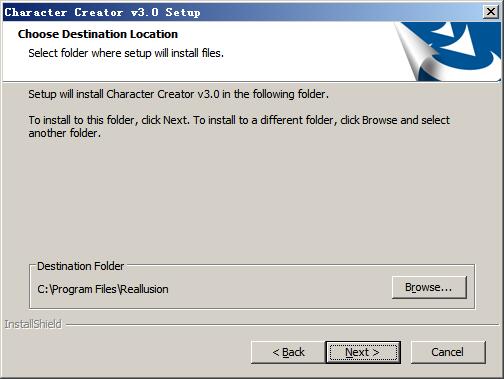Click the greyed InstallShield label
The height and width of the screenshot is (379, 504).
33,324
